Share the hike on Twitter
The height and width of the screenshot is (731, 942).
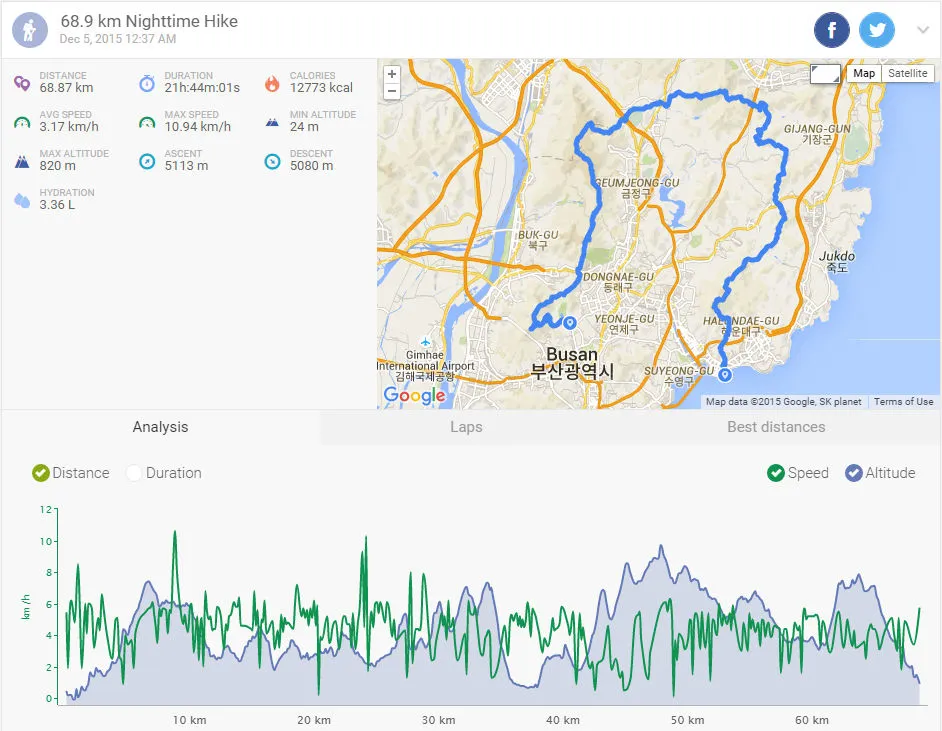(877, 29)
